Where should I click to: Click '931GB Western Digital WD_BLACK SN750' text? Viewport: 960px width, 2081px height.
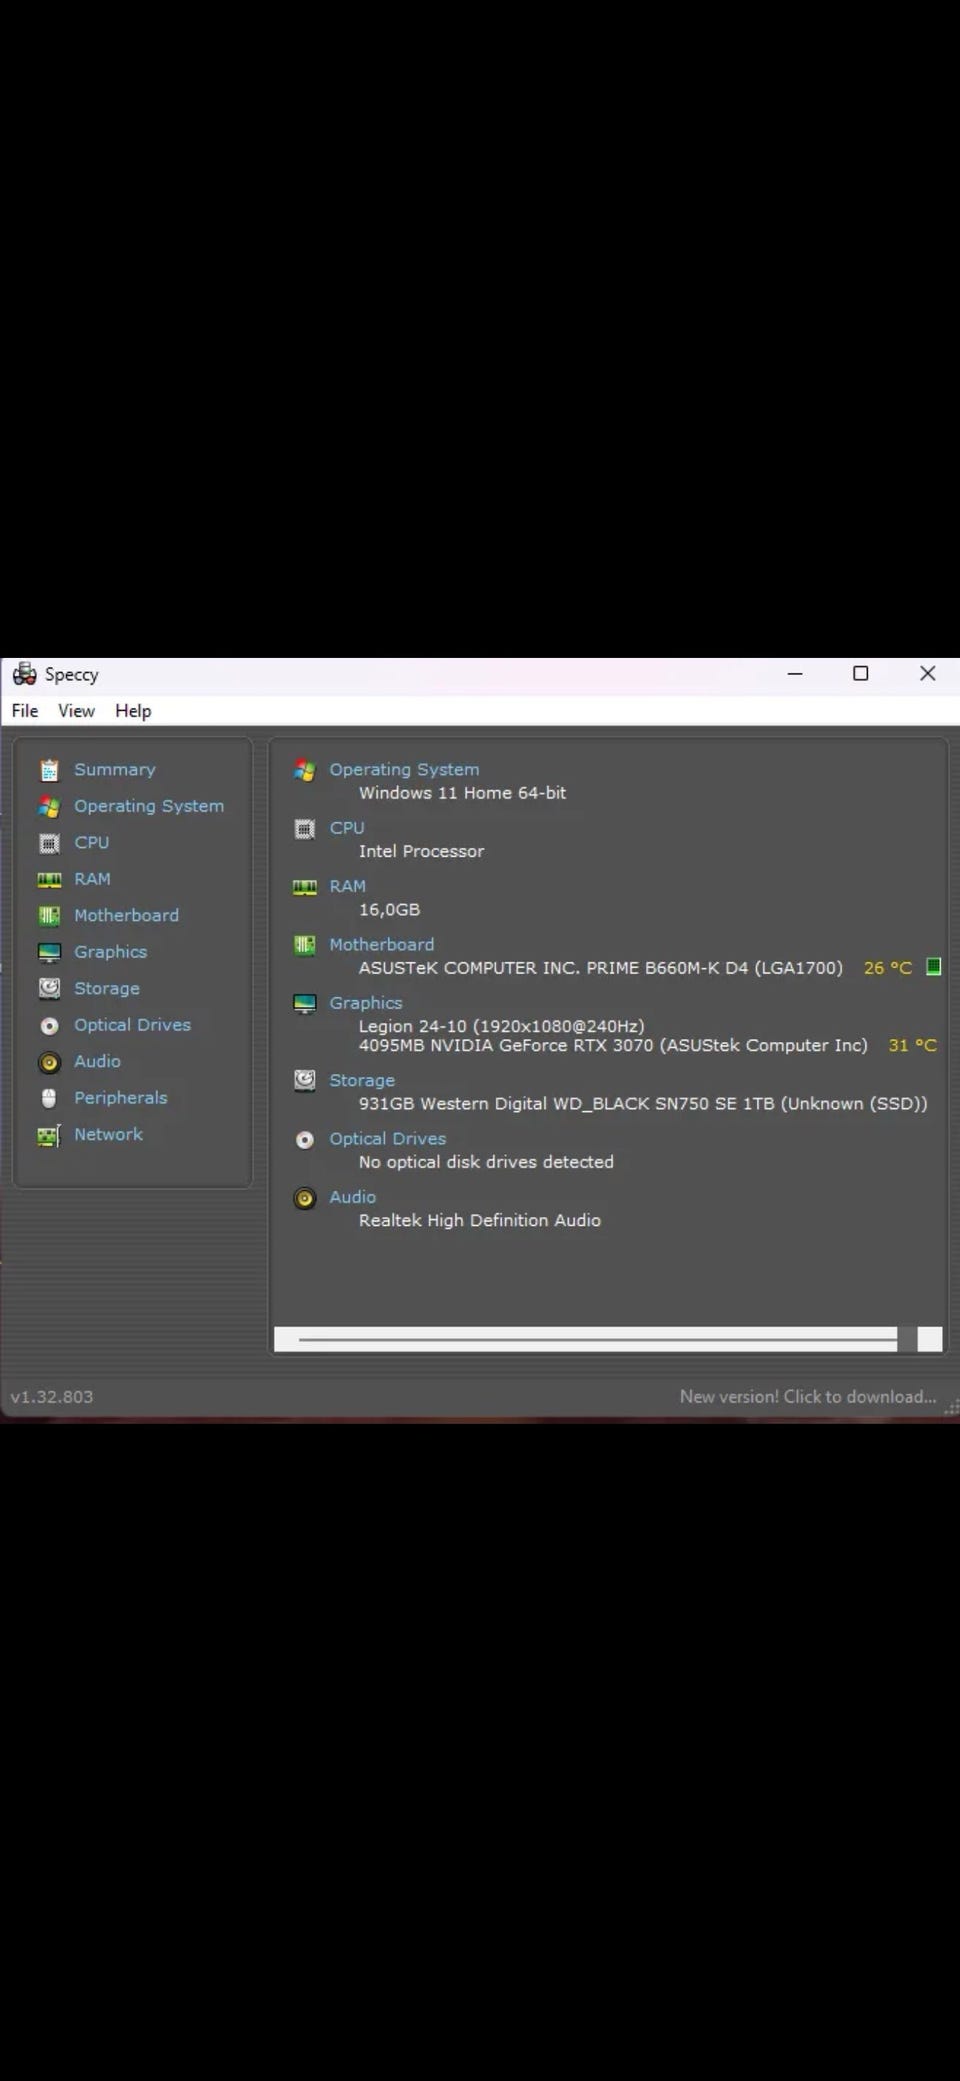(x=534, y=1104)
